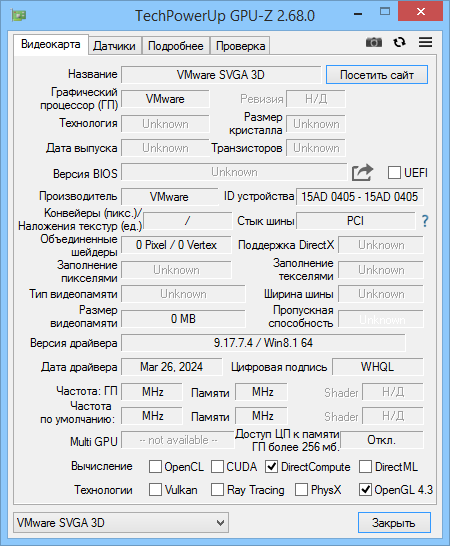Click the Поддержка DirectX Unknown value
The image size is (450, 546).
tap(381, 245)
